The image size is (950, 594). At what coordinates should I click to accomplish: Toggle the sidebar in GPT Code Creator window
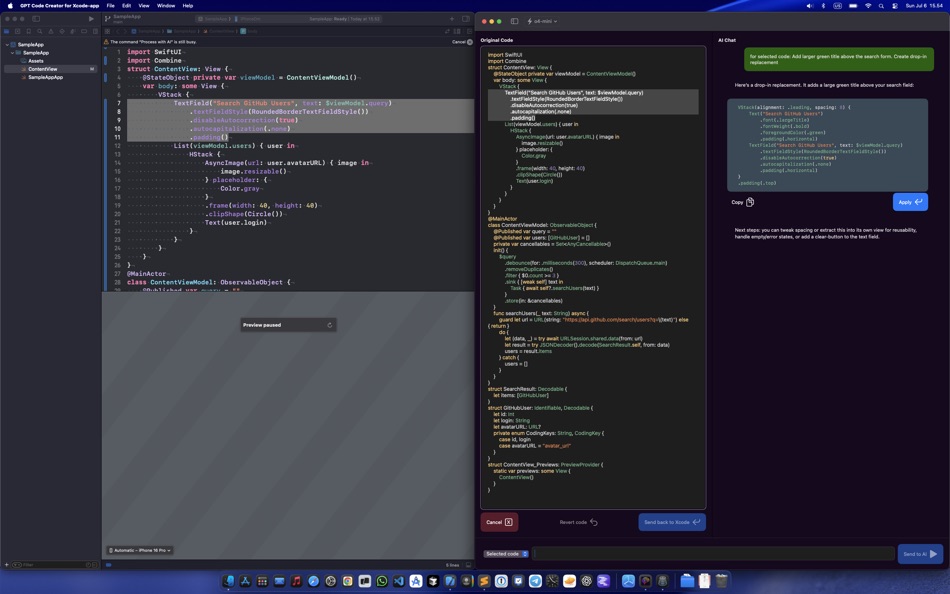[514, 21]
